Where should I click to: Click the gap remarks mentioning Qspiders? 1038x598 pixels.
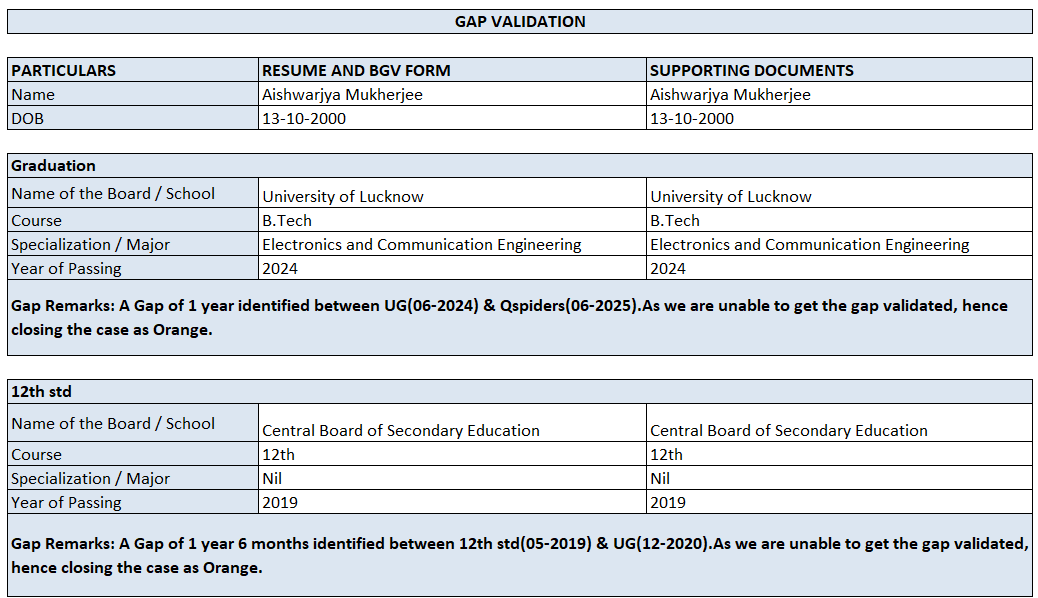(x=510, y=317)
